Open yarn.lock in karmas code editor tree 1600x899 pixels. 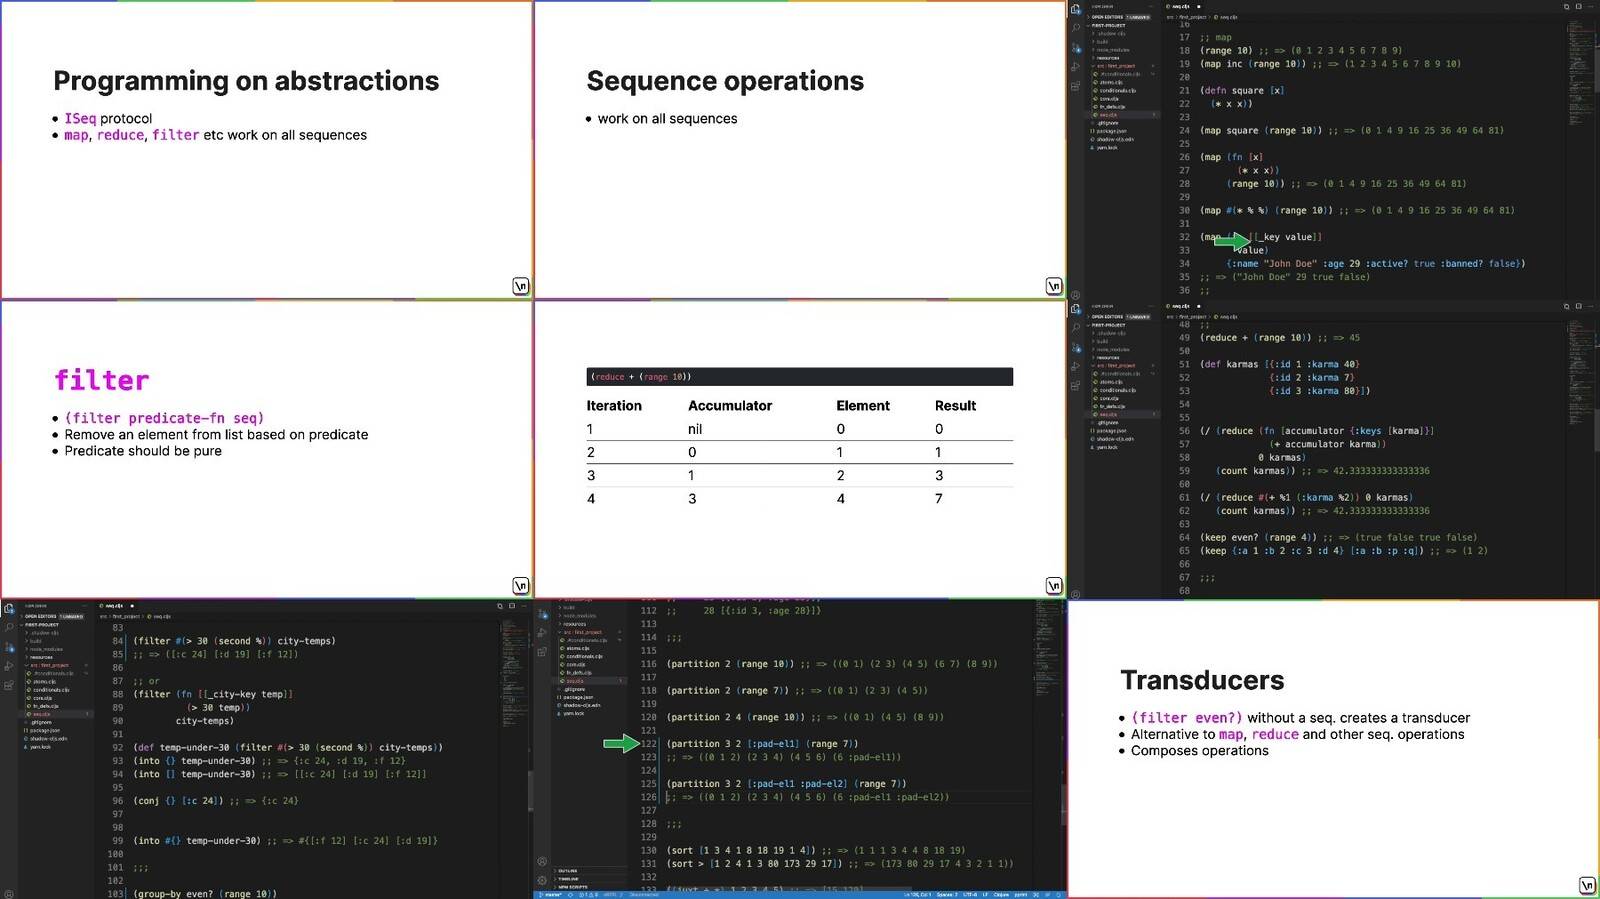pyautogui.click(x=1104, y=447)
